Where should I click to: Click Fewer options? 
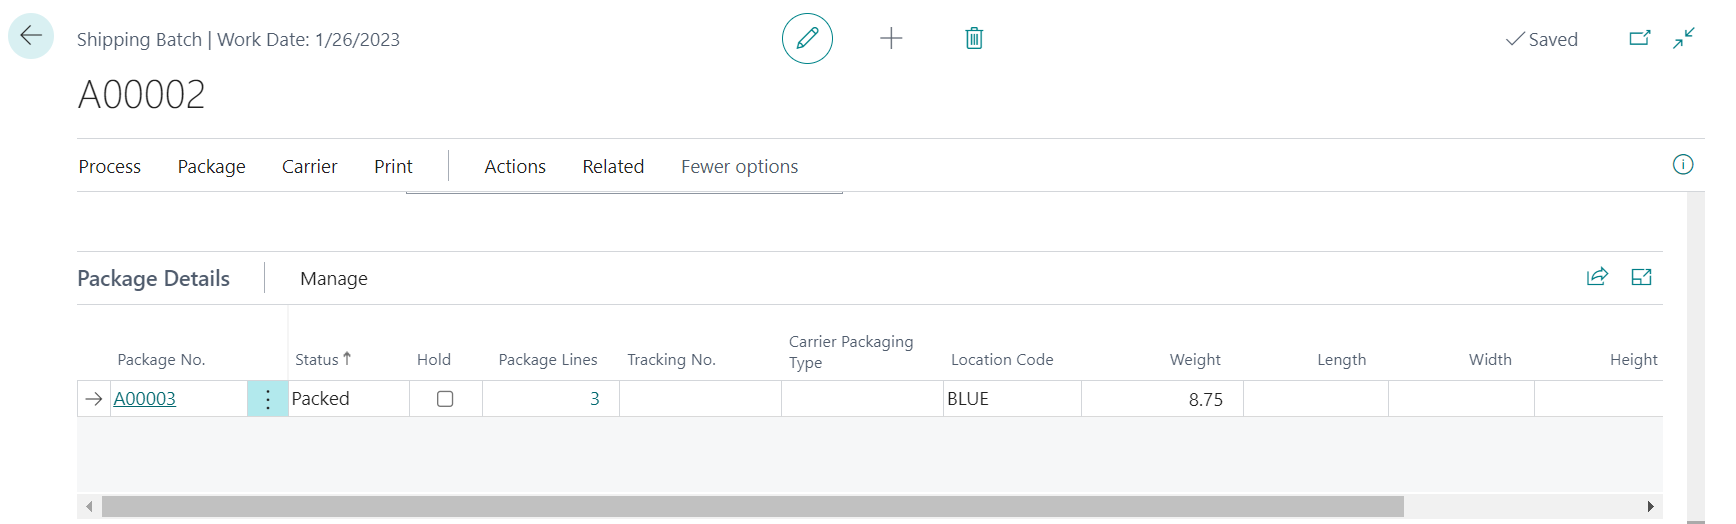(x=739, y=167)
